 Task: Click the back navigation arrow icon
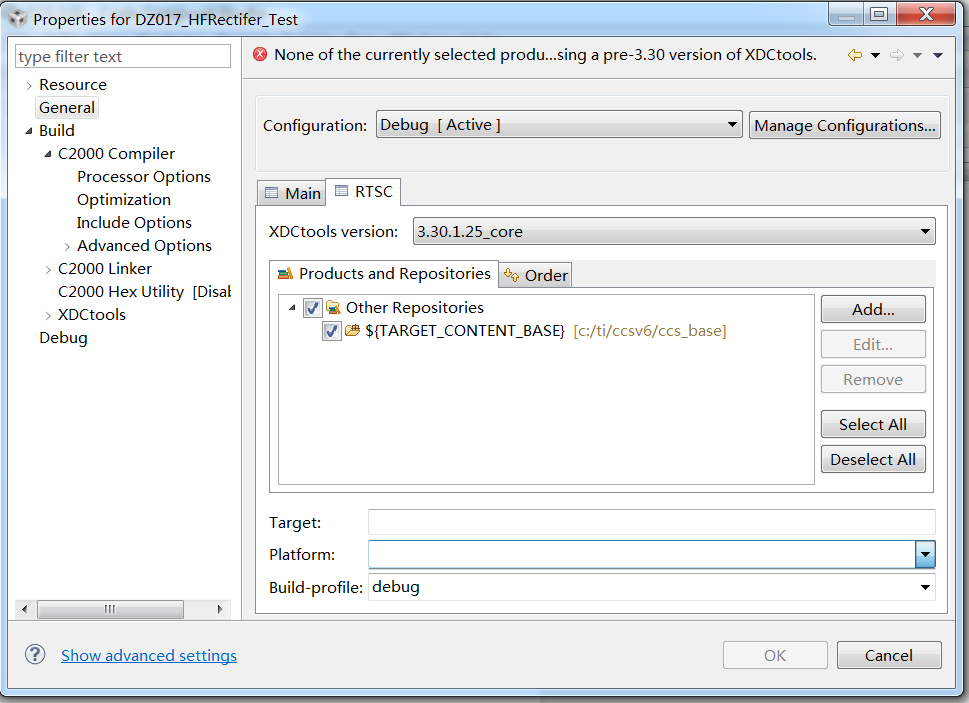point(854,55)
